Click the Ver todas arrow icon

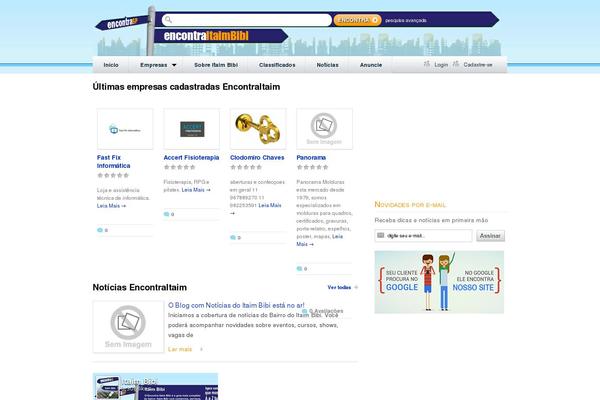(x=356, y=287)
